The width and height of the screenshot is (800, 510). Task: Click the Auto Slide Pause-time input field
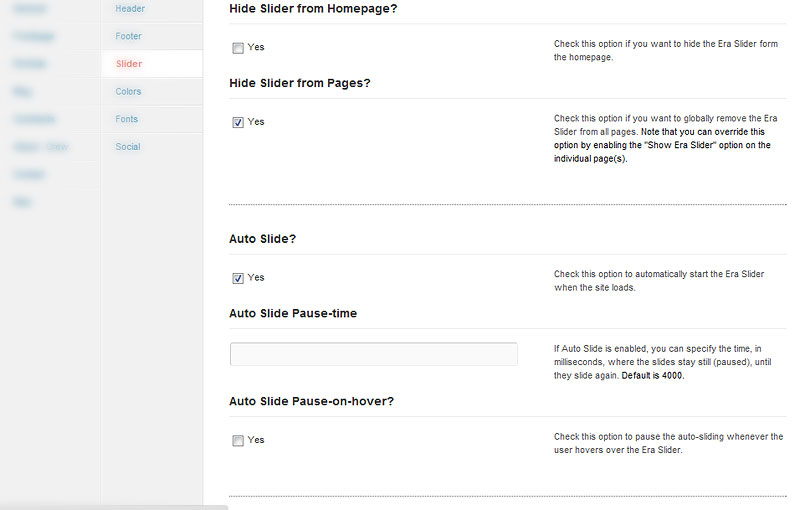373,354
